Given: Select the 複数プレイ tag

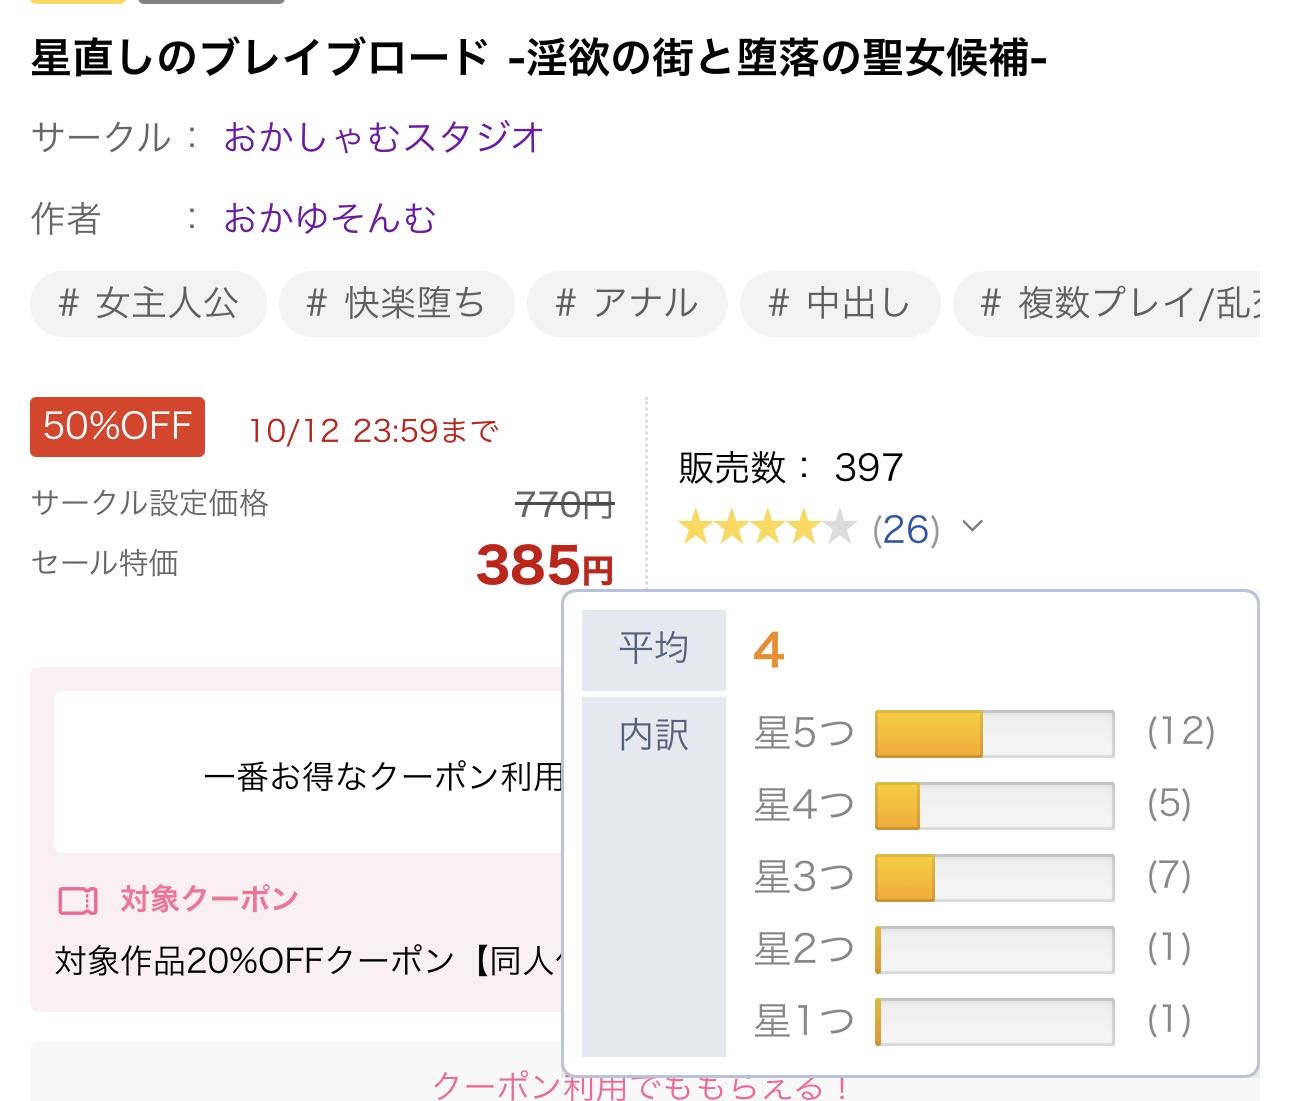Looking at the screenshot, I should click(1106, 303).
